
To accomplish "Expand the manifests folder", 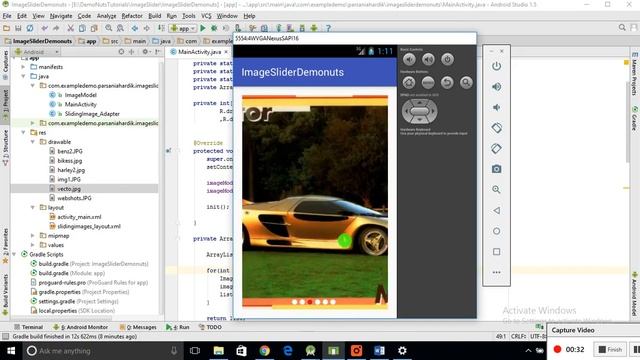I will point(23,67).
